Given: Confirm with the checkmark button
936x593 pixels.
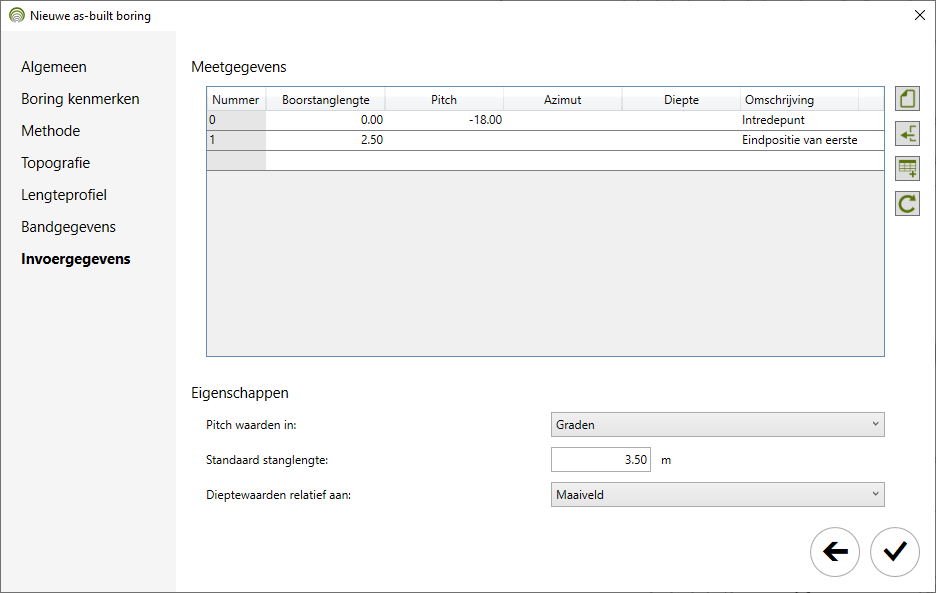Looking at the screenshot, I should pyautogui.click(x=894, y=552).
